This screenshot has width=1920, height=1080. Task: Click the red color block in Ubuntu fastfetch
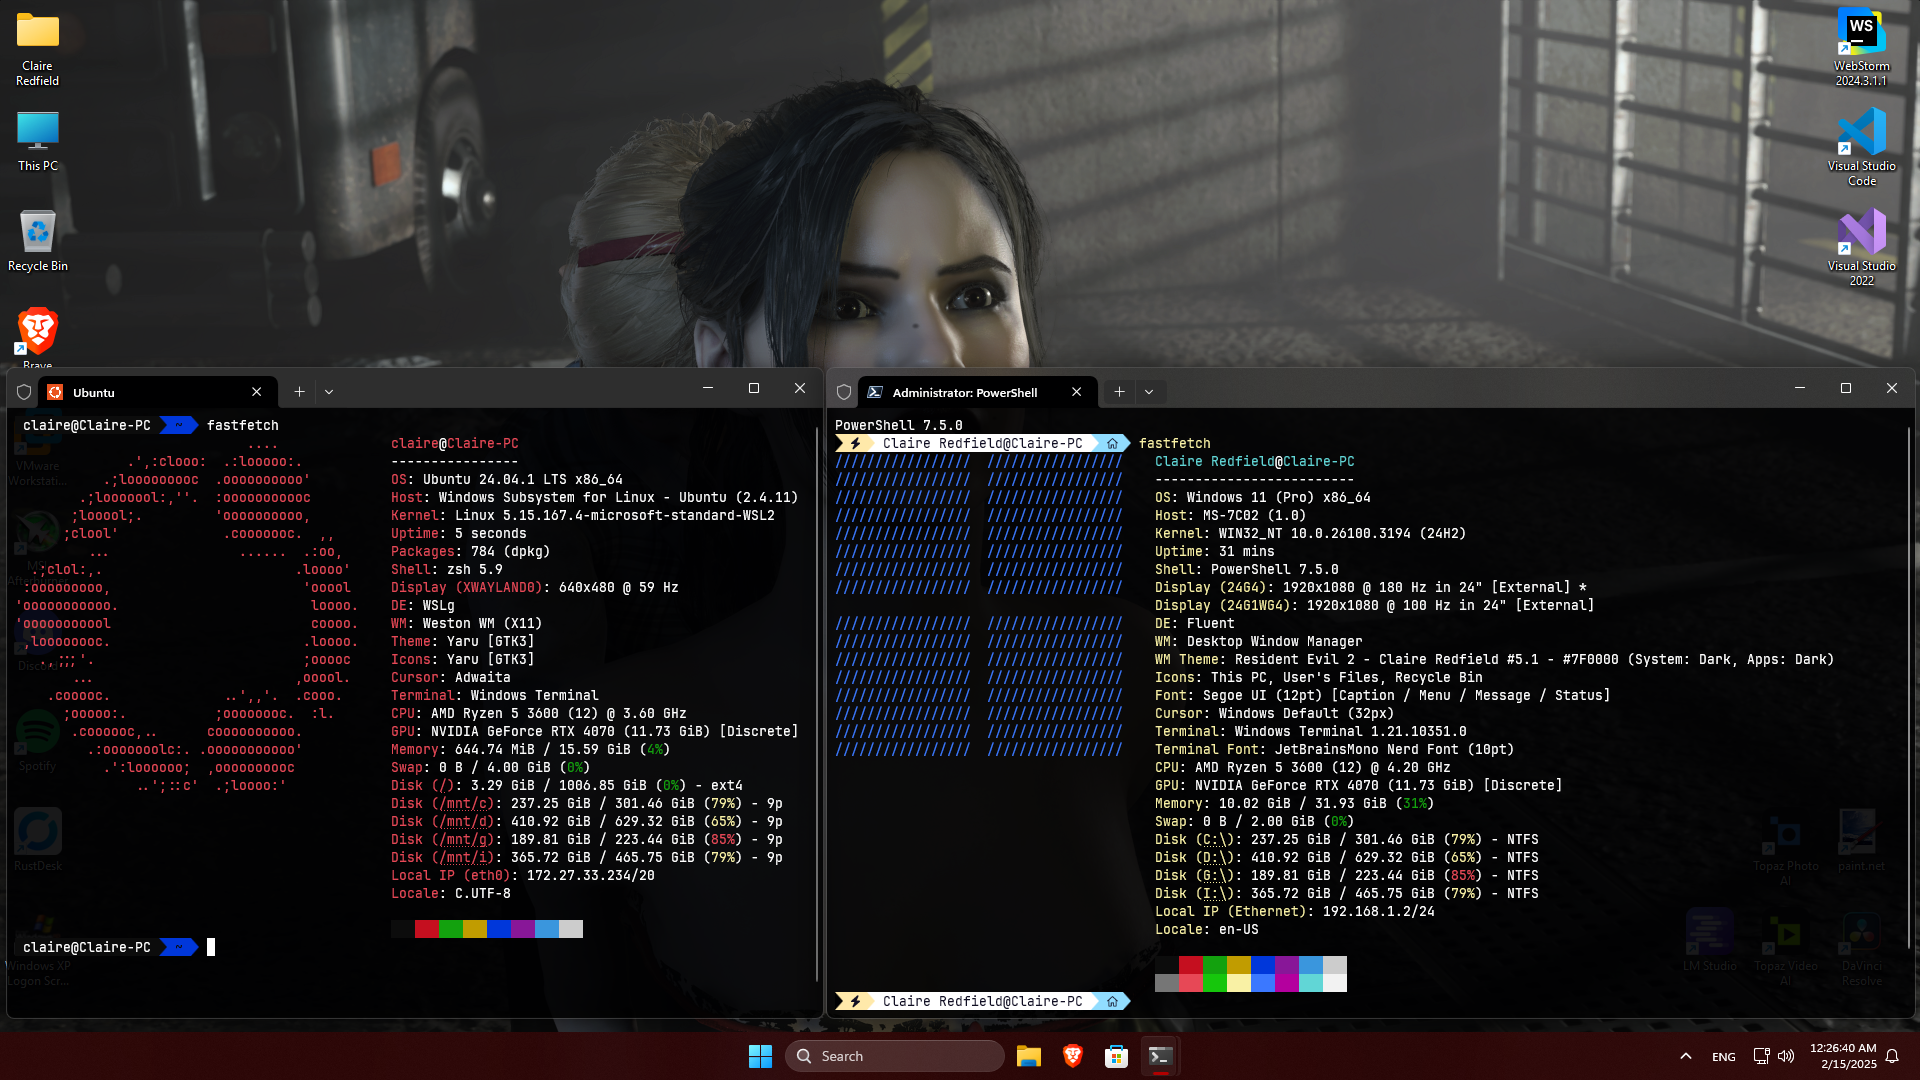click(x=426, y=929)
